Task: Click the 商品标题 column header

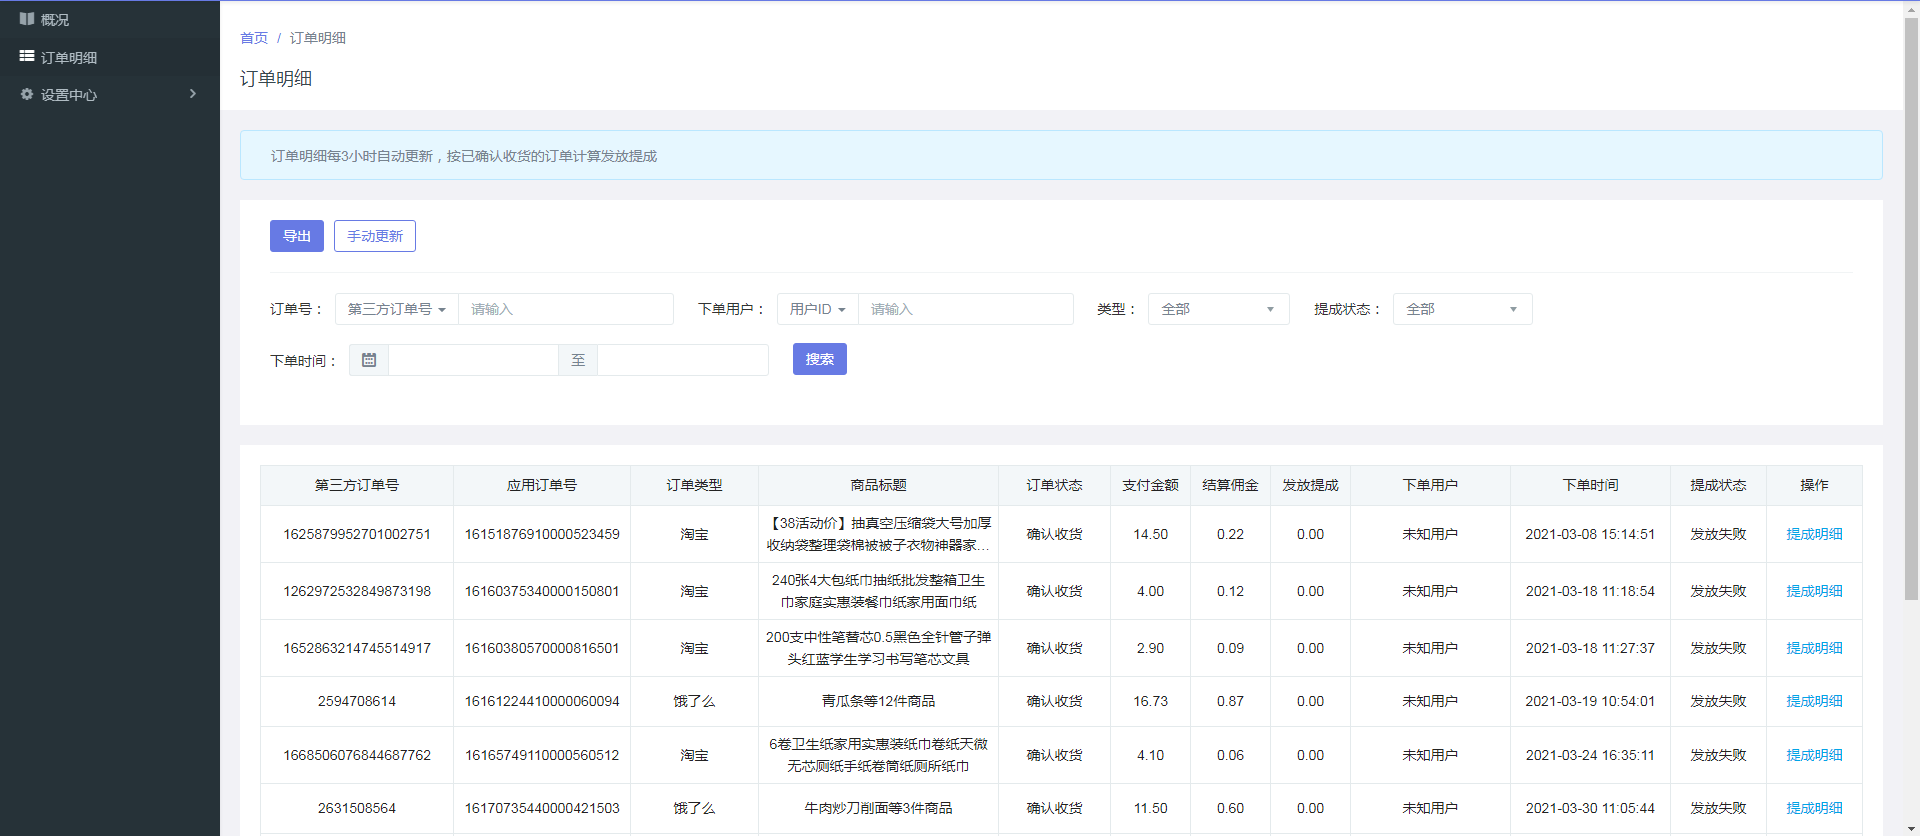Action: pyautogui.click(x=878, y=485)
